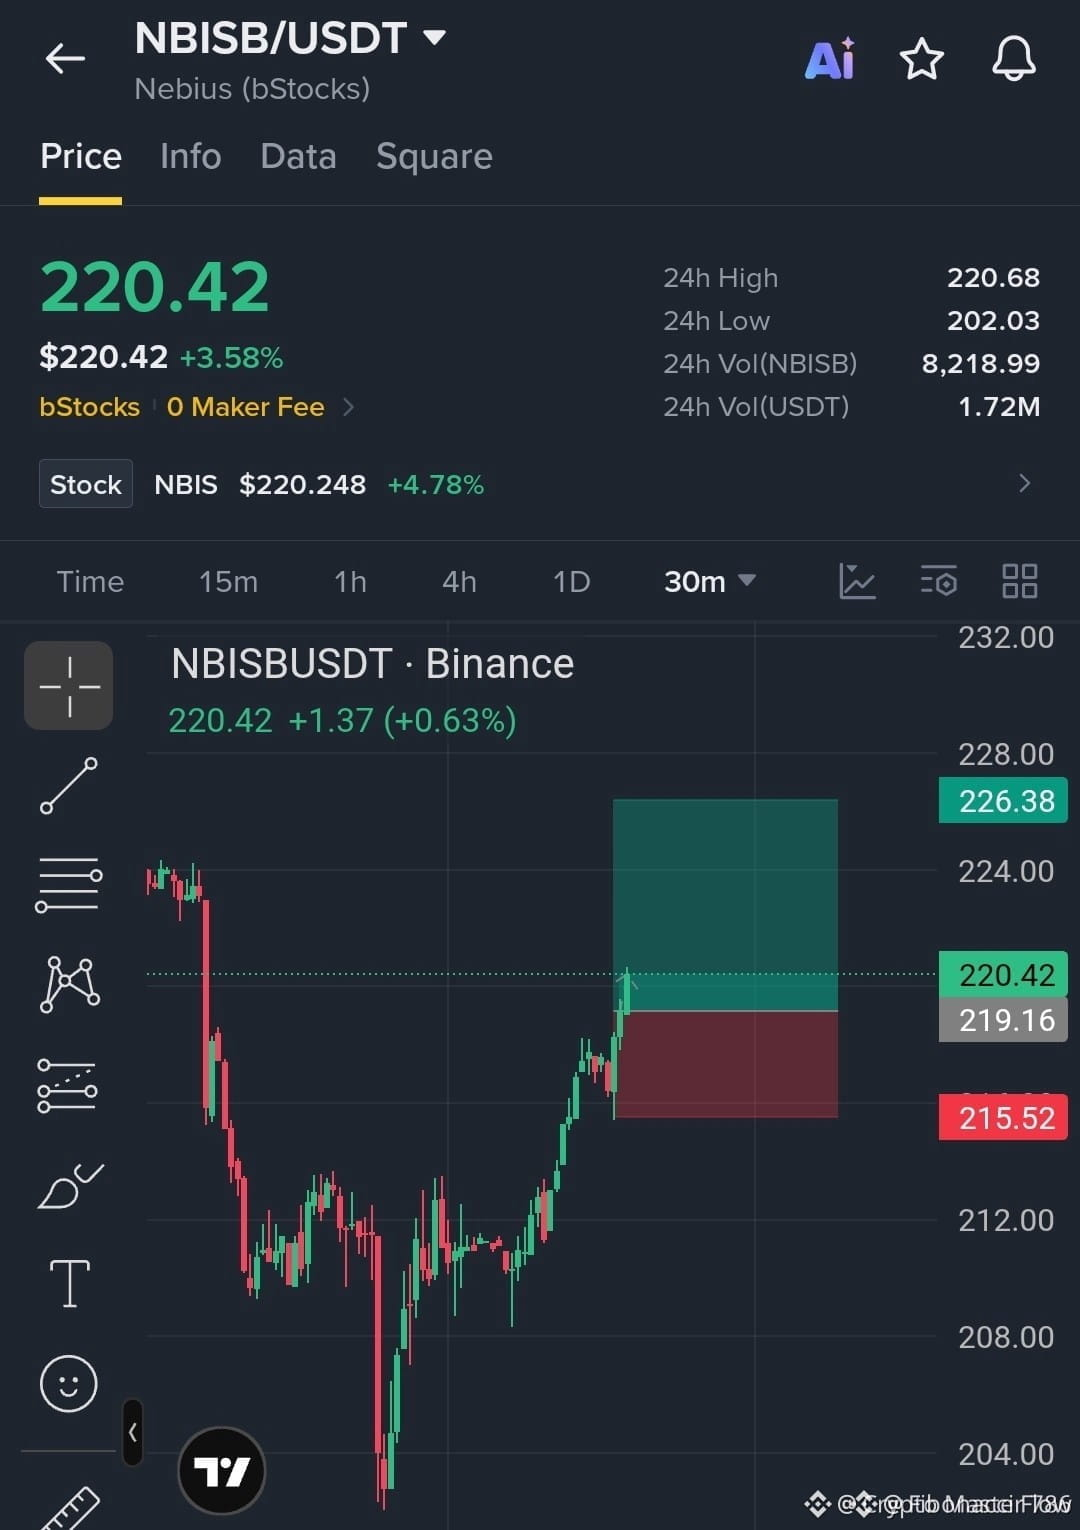
Task: Click the 219.16 entry price label
Action: tap(1003, 1020)
